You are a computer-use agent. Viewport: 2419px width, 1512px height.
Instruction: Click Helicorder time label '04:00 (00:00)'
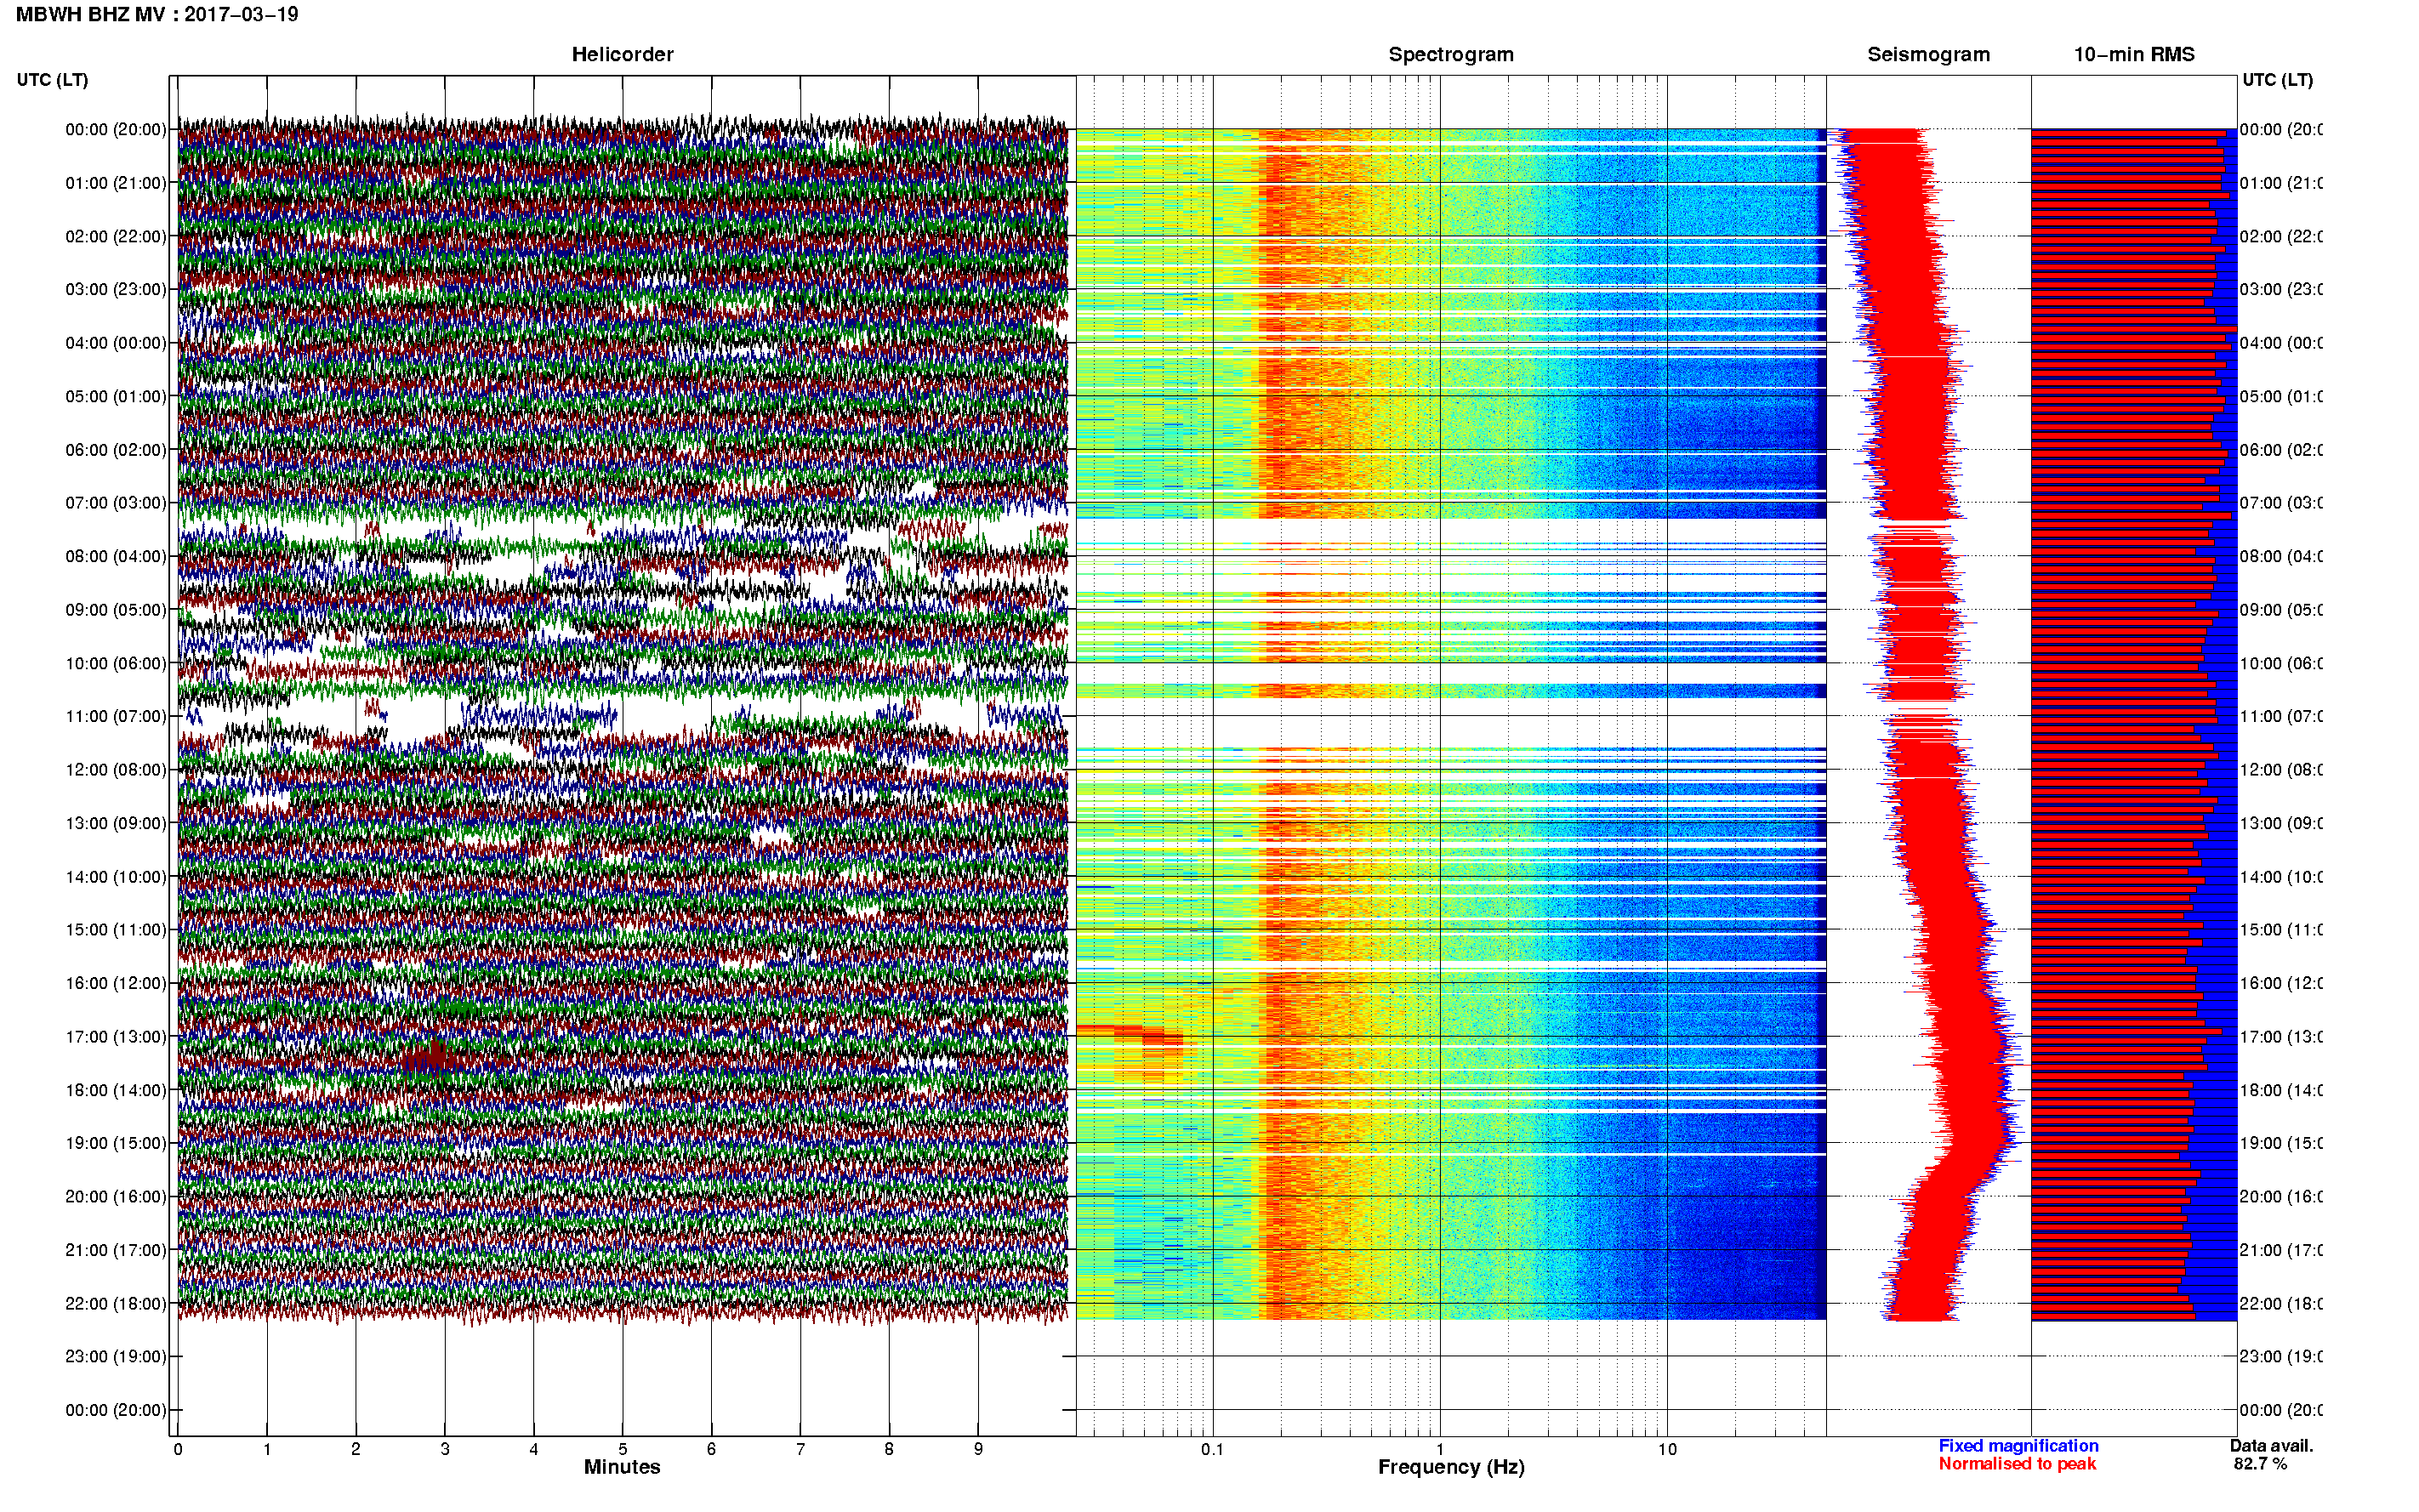coord(116,343)
